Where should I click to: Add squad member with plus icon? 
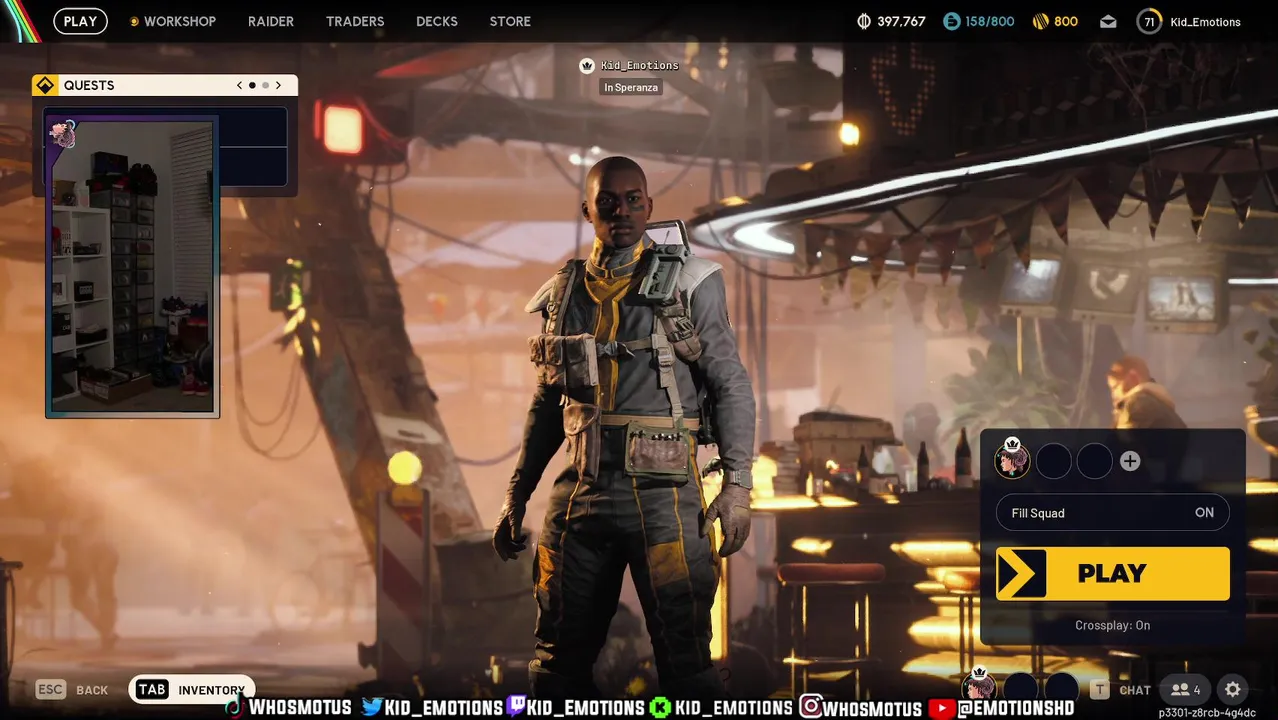pos(1130,461)
